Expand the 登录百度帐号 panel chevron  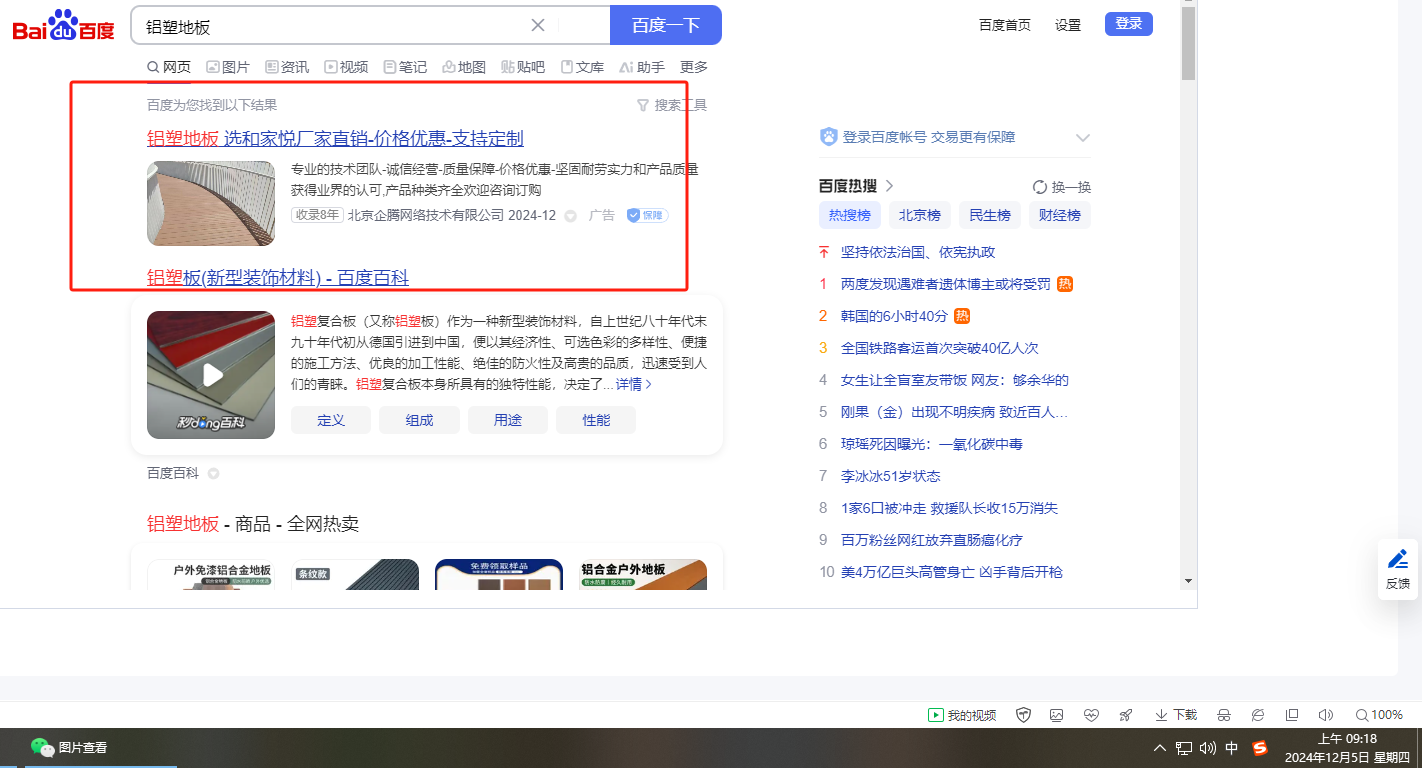(1082, 138)
